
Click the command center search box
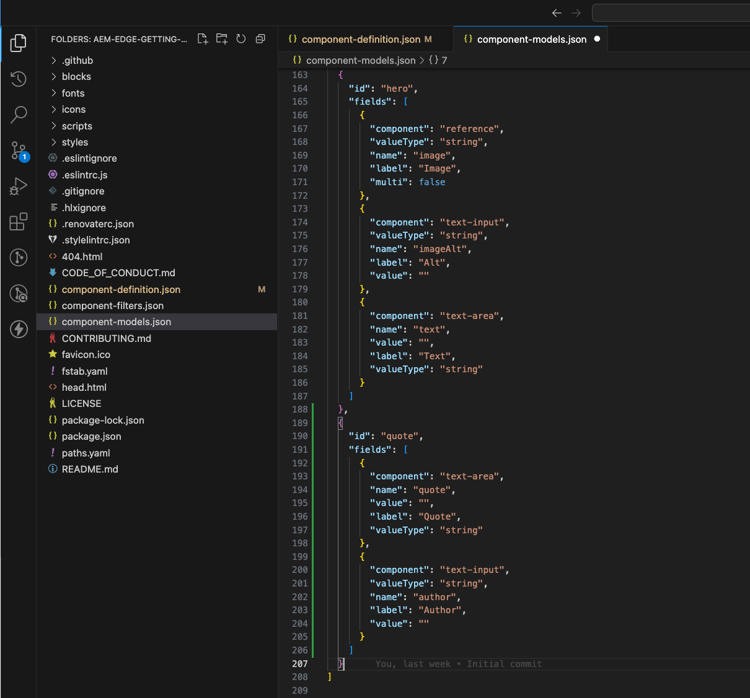[x=670, y=13]
